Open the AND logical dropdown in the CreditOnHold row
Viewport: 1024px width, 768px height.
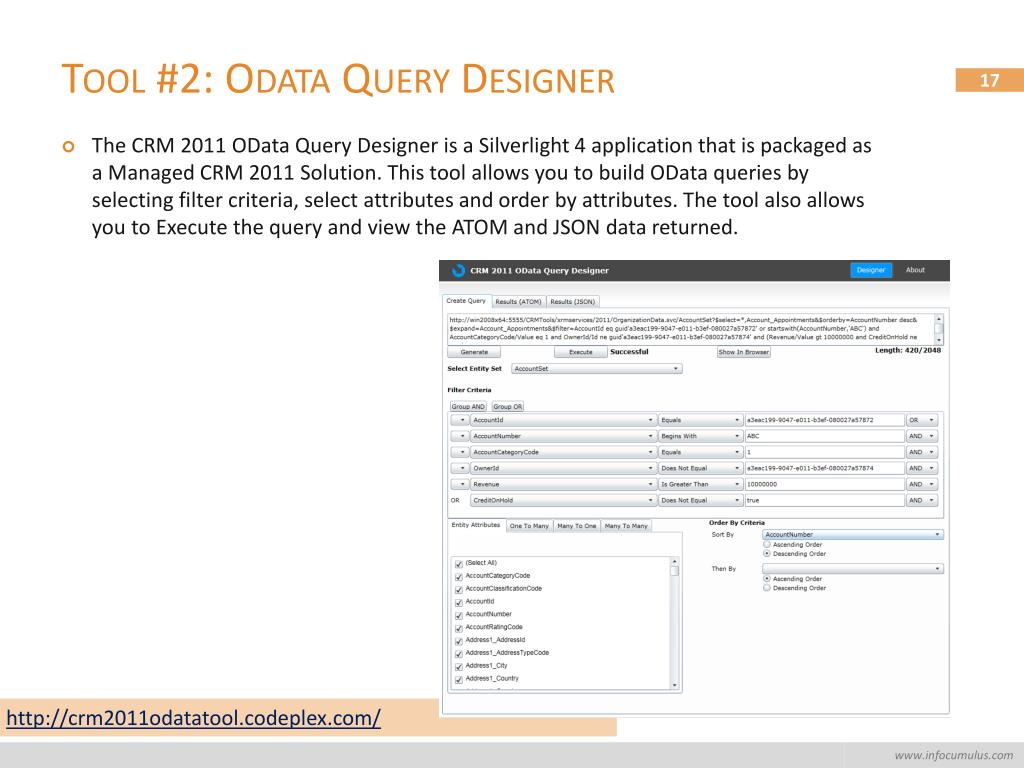point(921,500)
